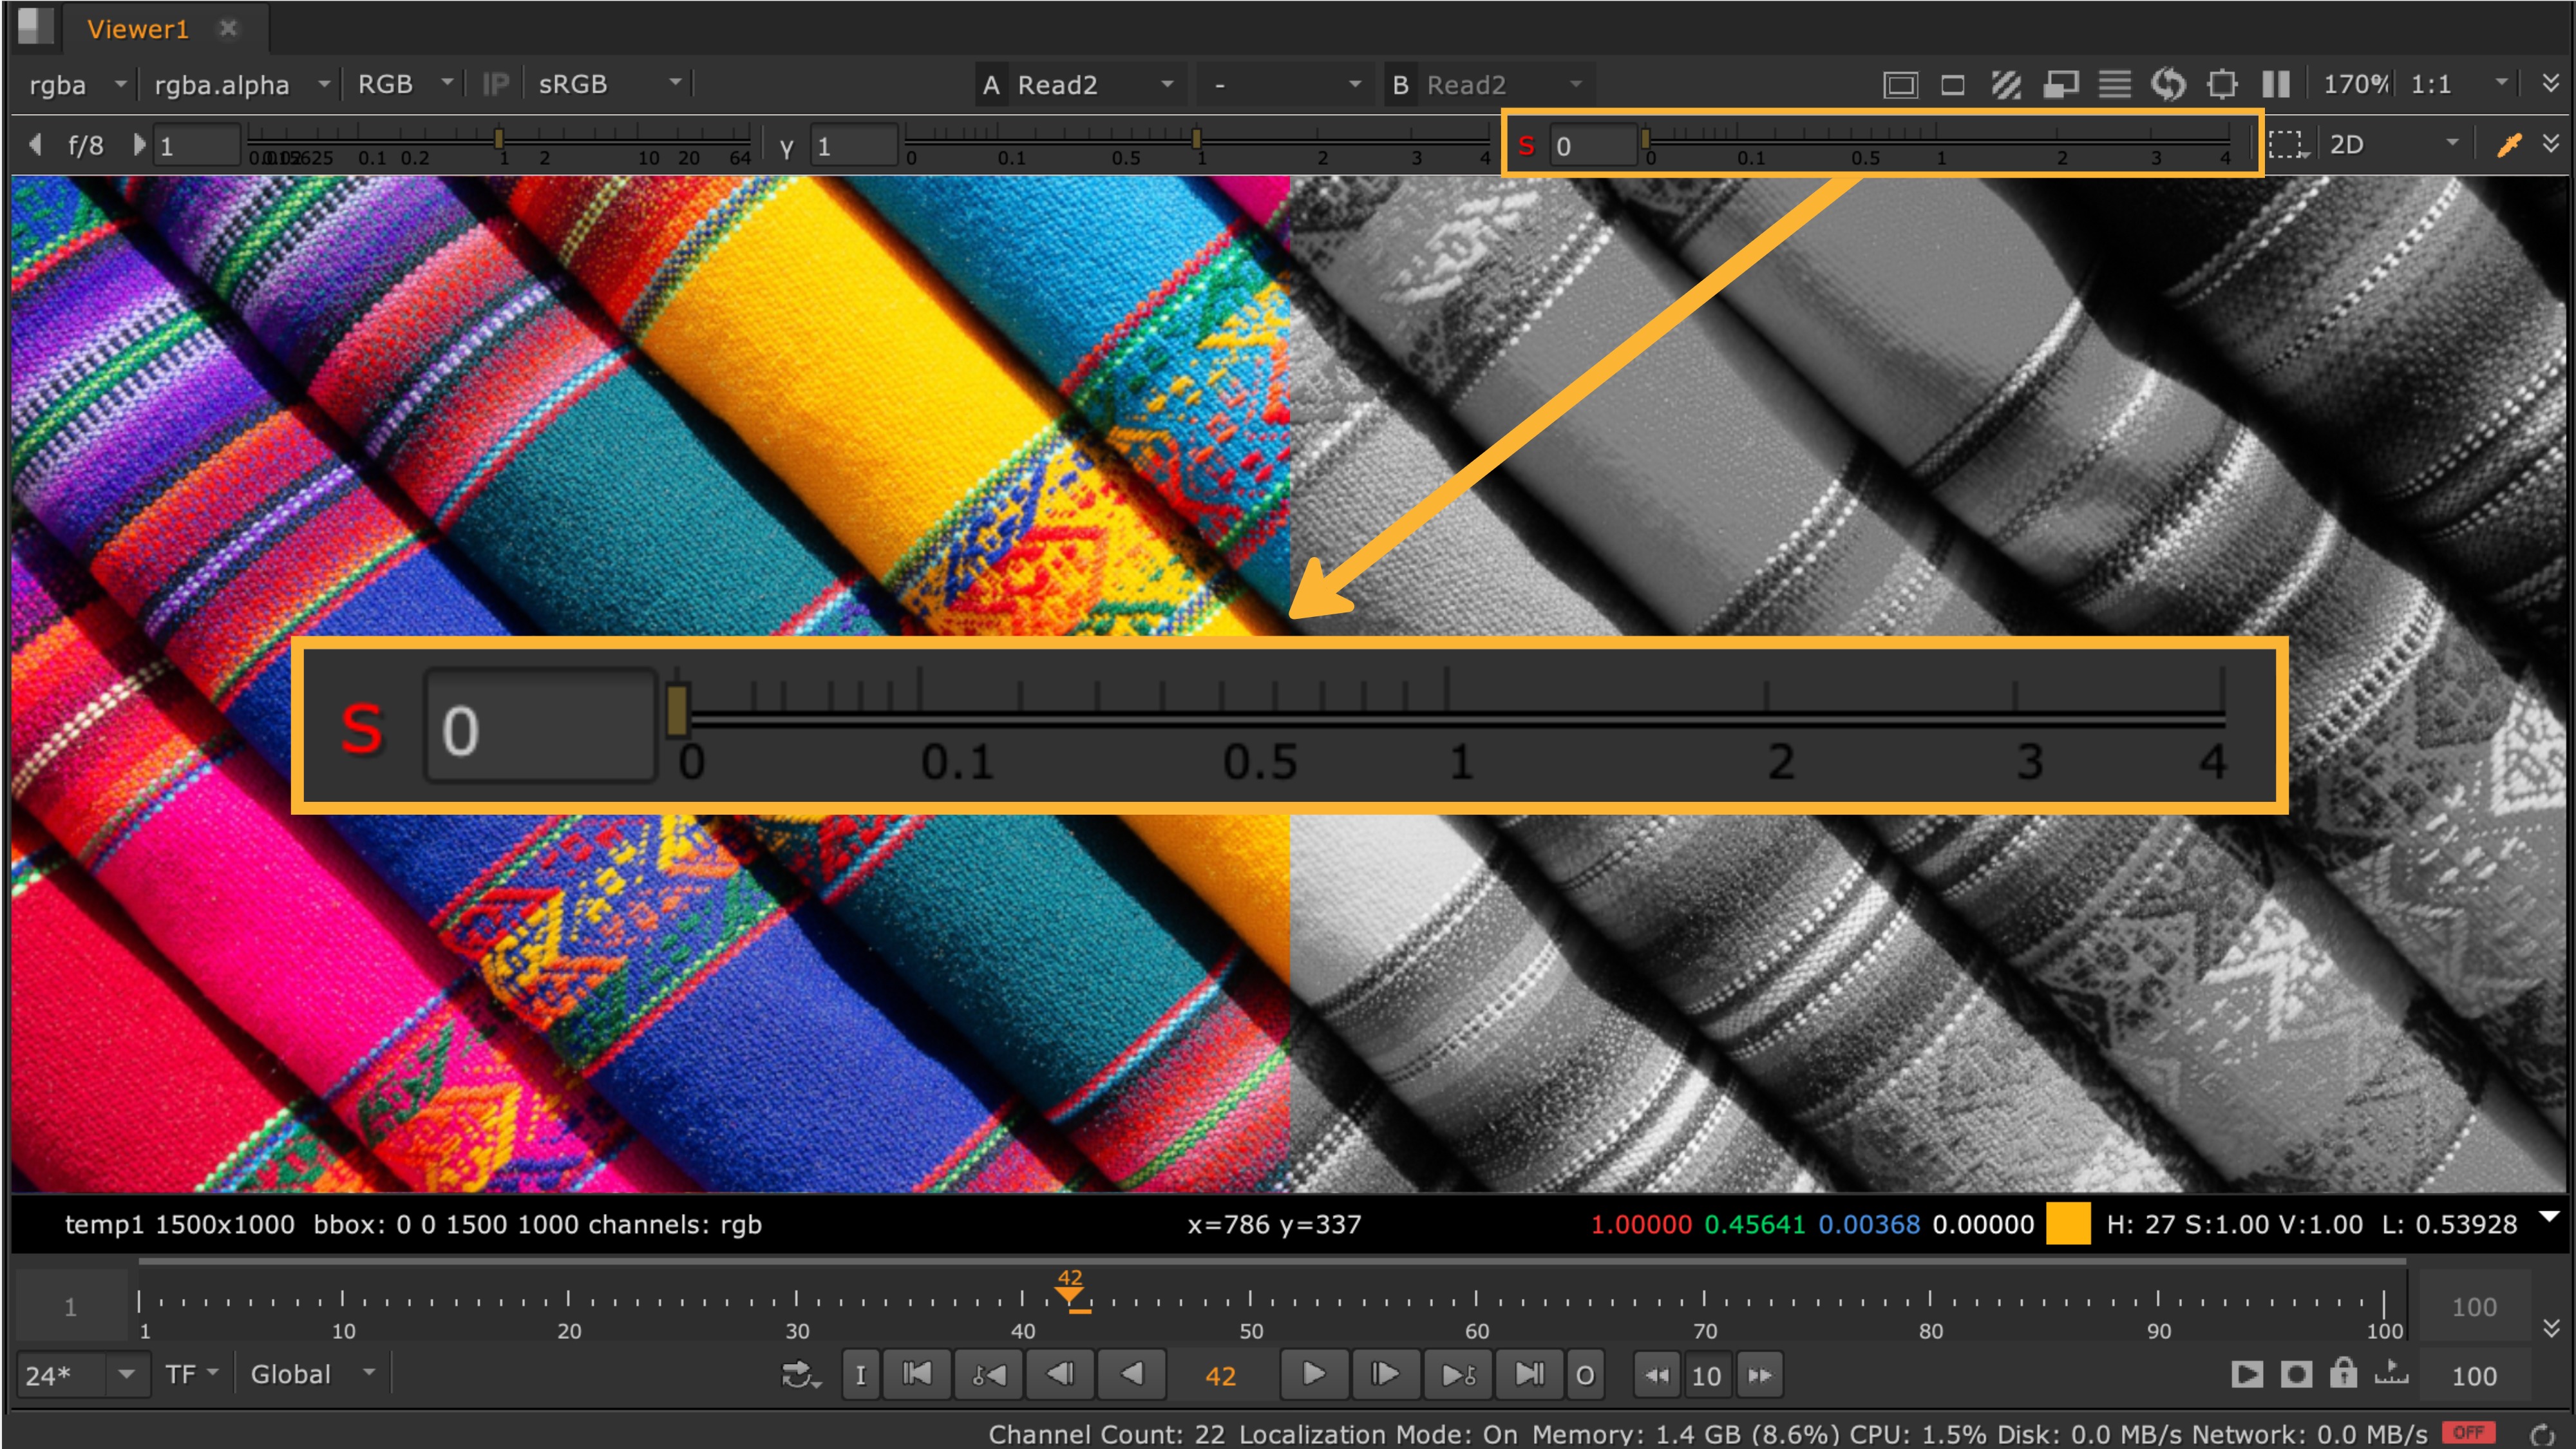Jump to the first frame
The image size is (2576, 1449).
point(917,1374)
